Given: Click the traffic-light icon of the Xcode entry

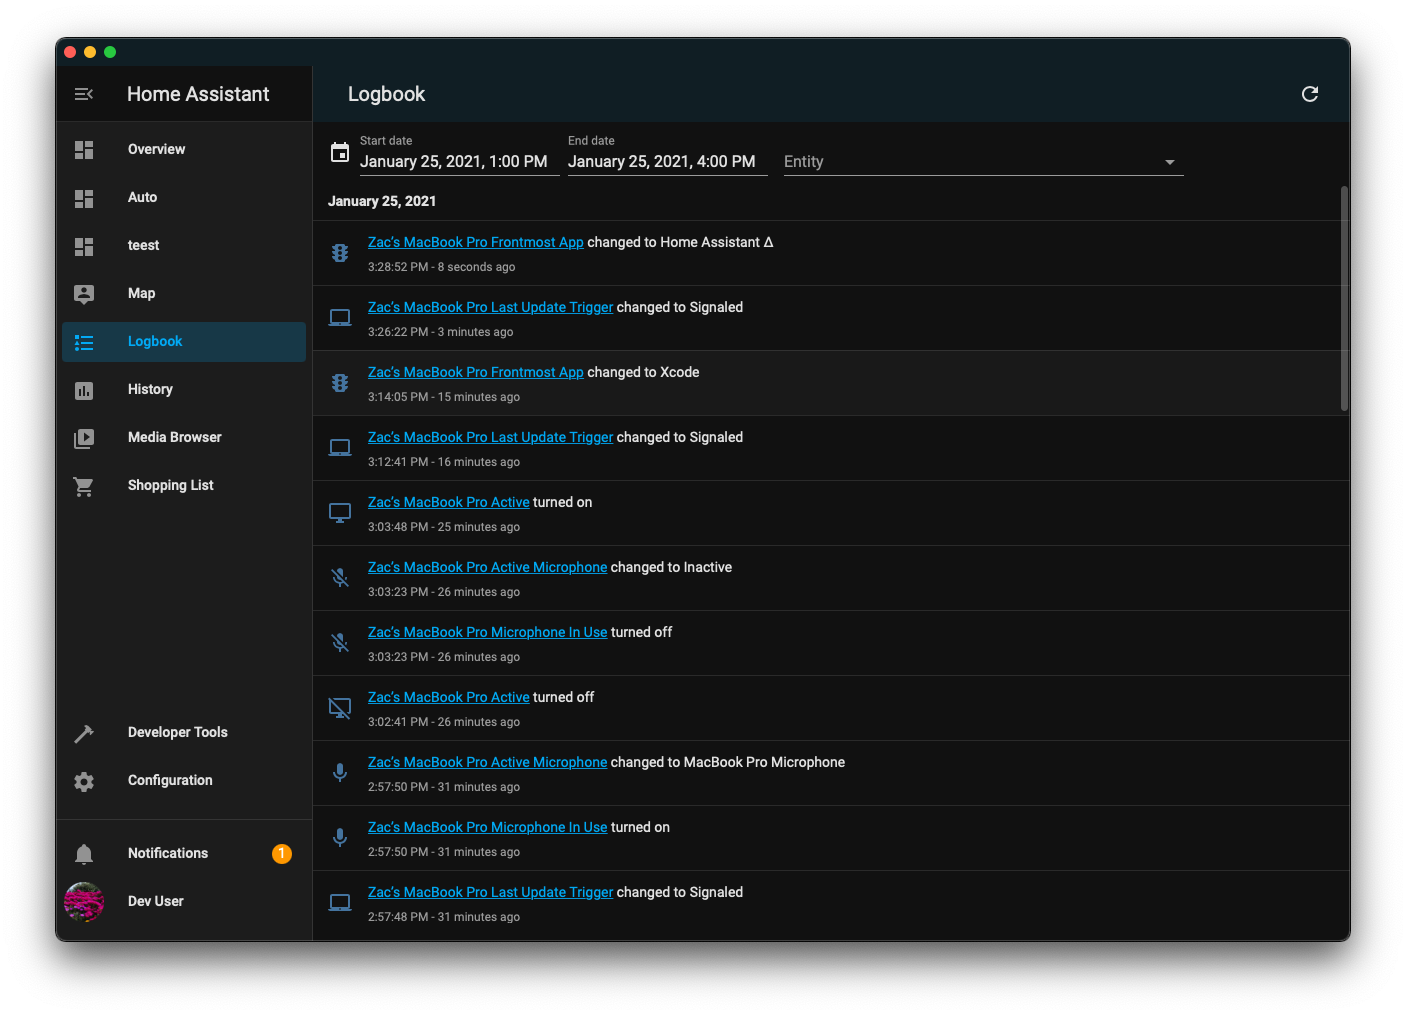Looking at the screenshot, I should (340, 383).
